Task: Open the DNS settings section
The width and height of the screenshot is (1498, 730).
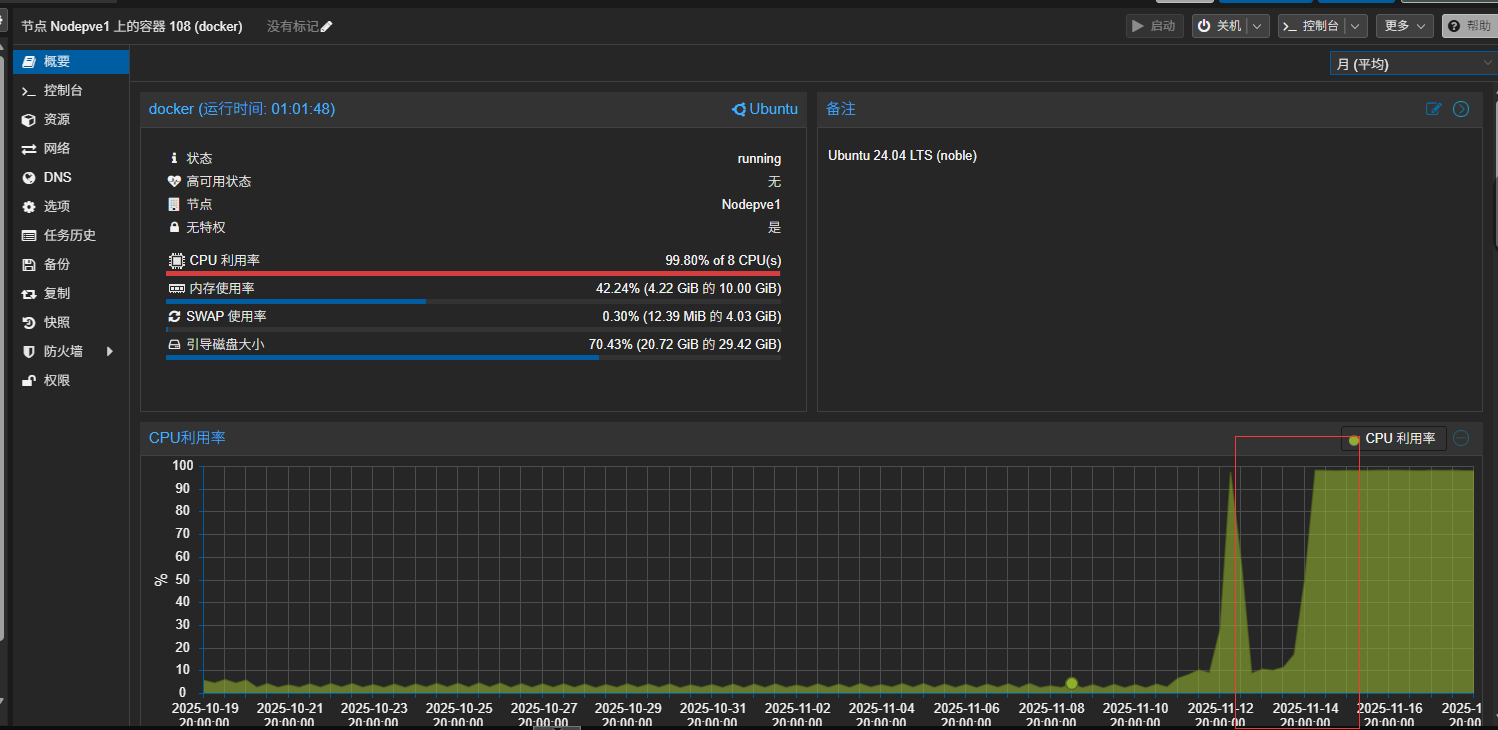Action: (57, 177)
